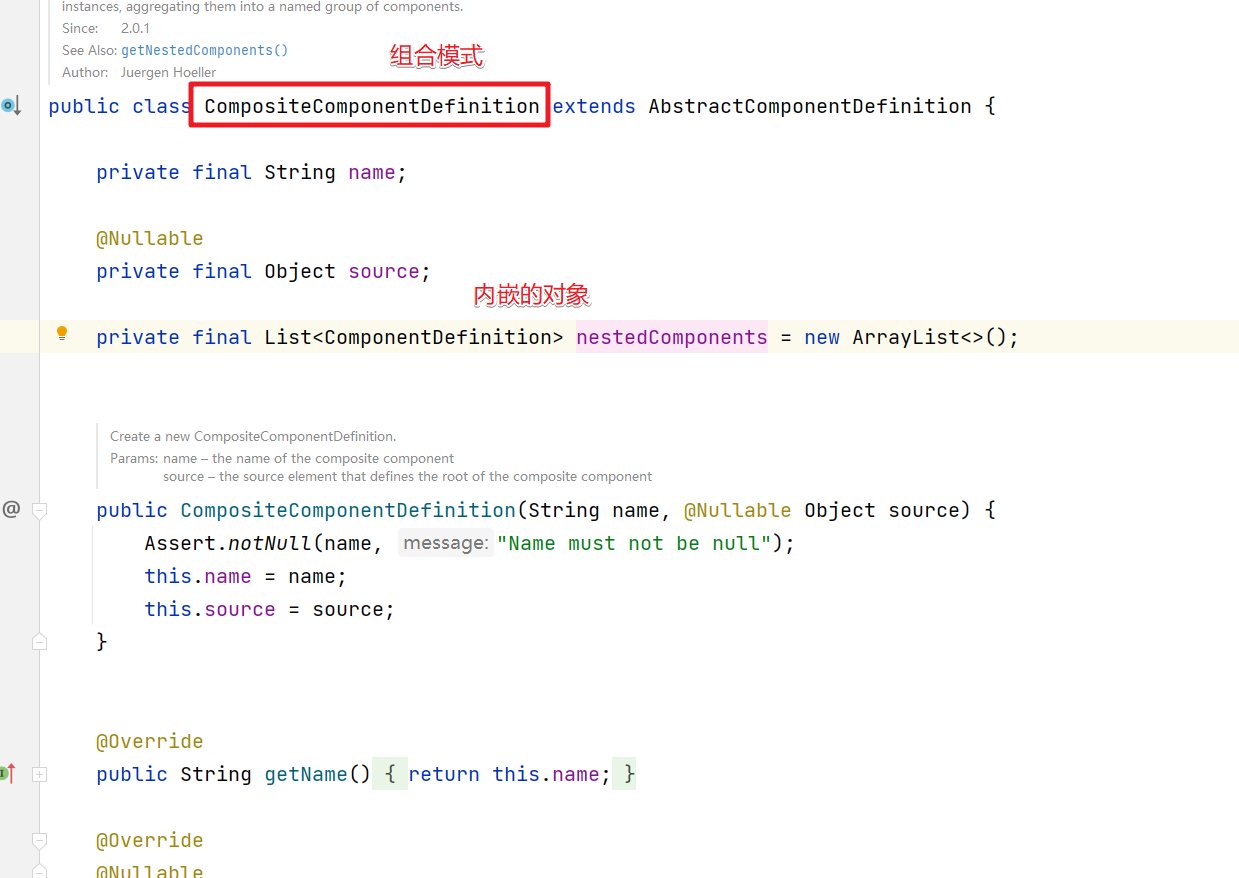Click the @Nullable annotation above Object source field
The image size is (1239, 878).
(150, 238)
